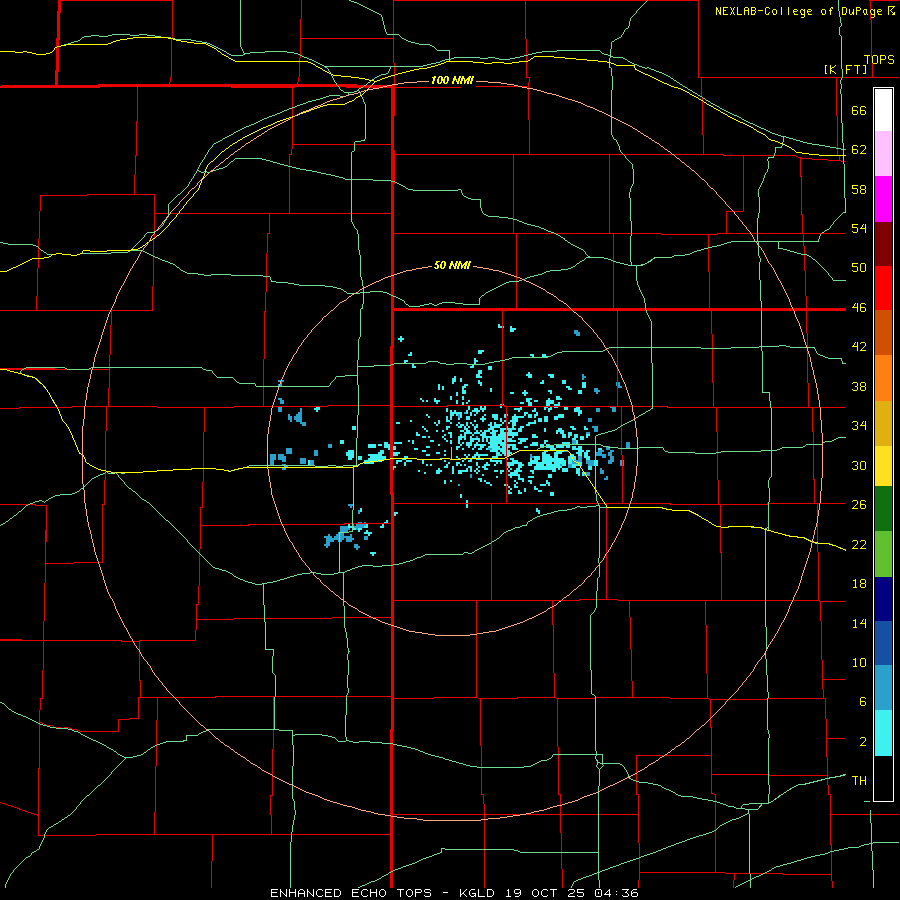Click the "50" legend value

859,268
